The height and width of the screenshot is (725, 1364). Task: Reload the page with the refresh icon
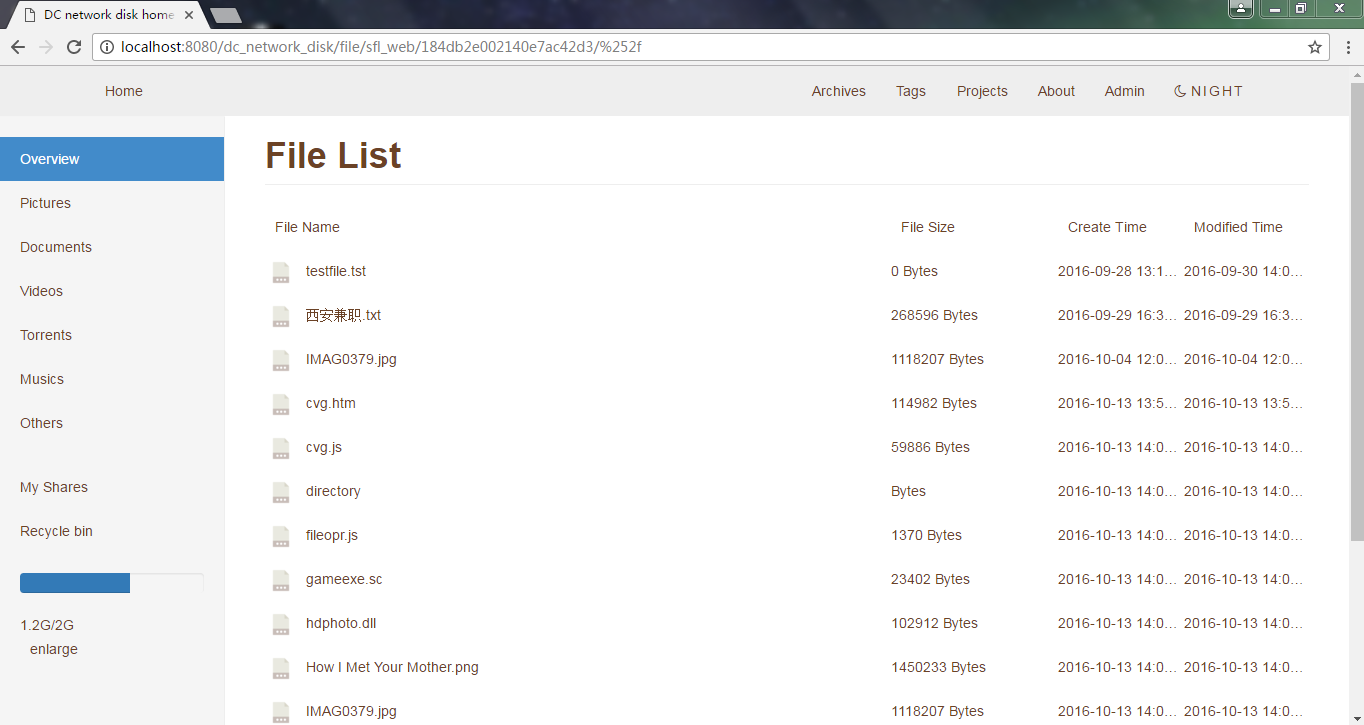74,47
